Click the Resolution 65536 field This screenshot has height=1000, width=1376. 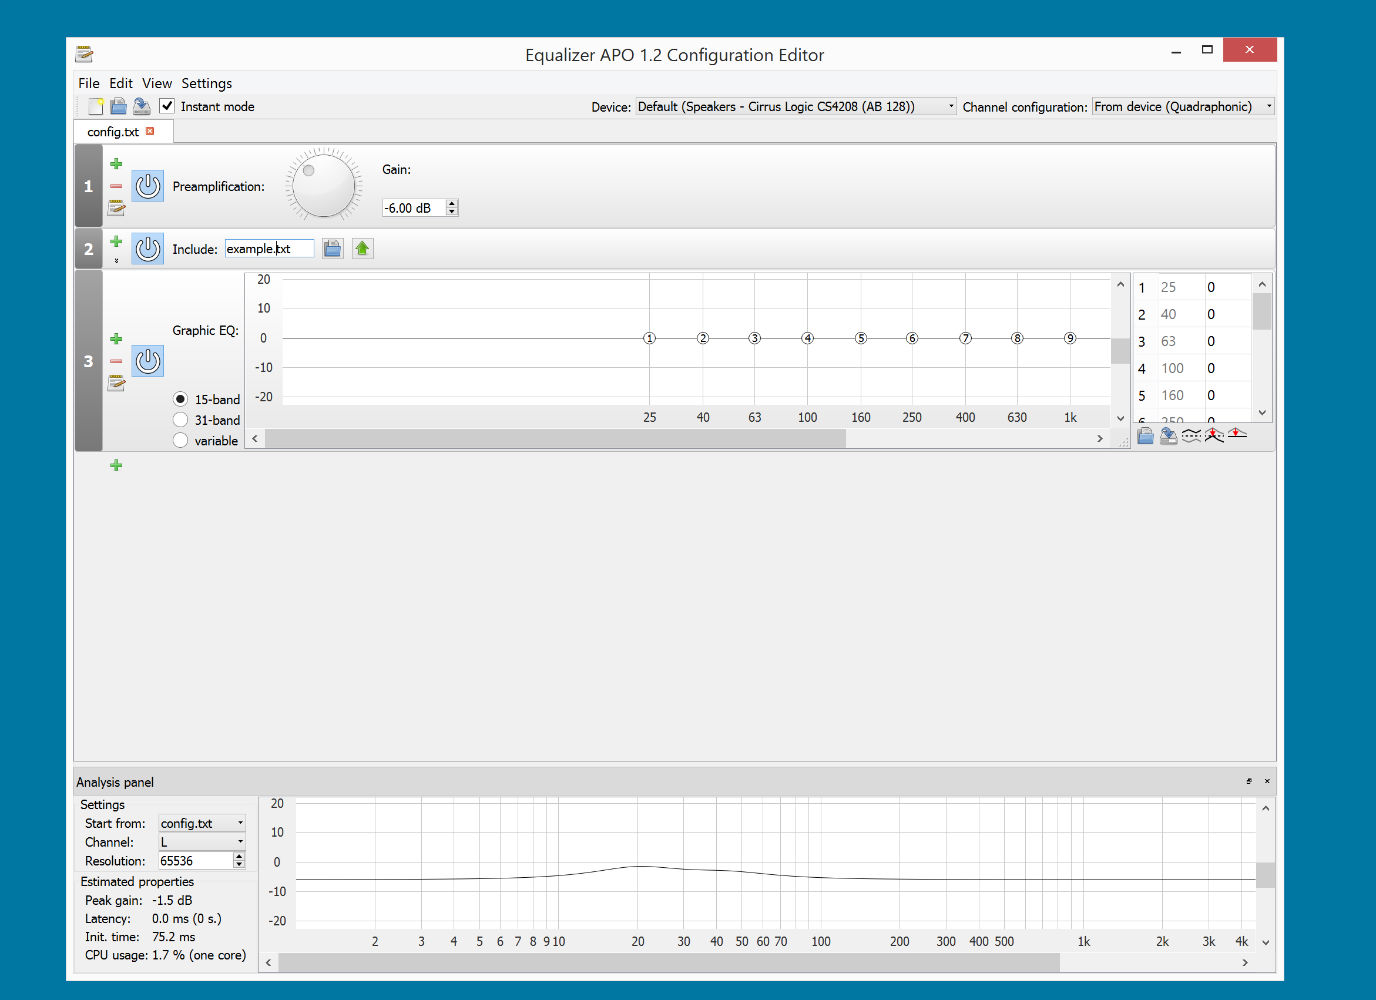[x=196, y=861]
